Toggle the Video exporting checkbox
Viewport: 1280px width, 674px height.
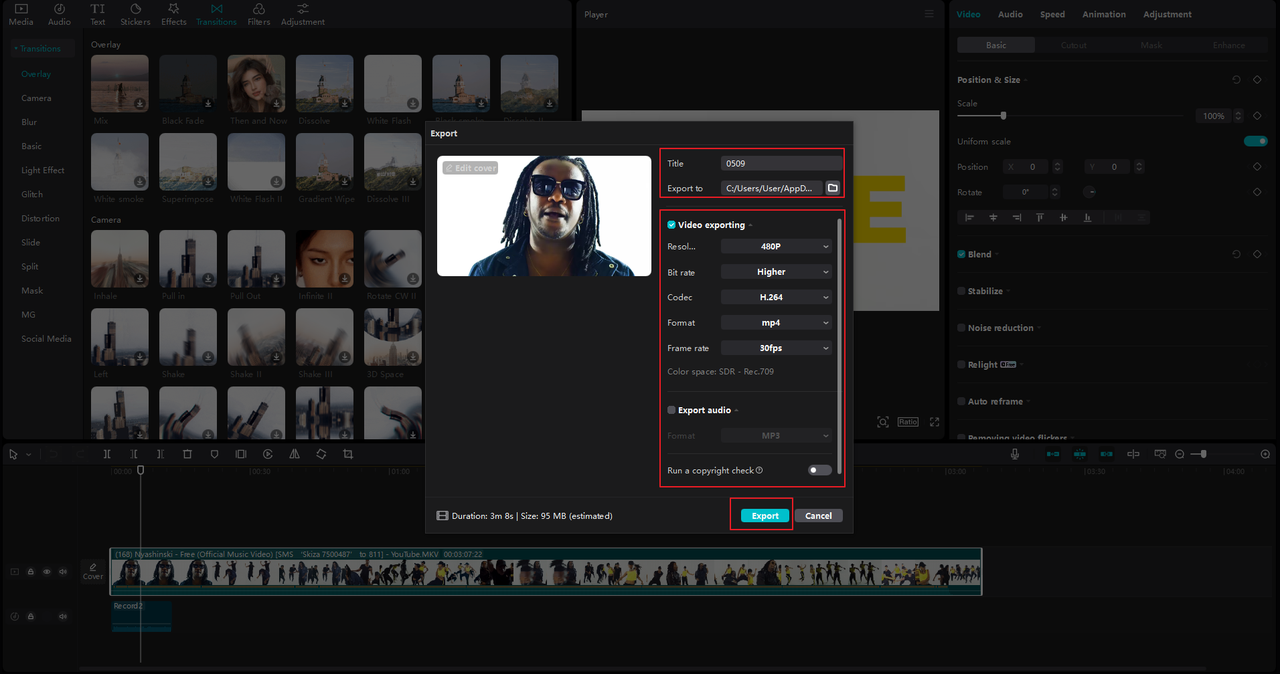(672, 225)
